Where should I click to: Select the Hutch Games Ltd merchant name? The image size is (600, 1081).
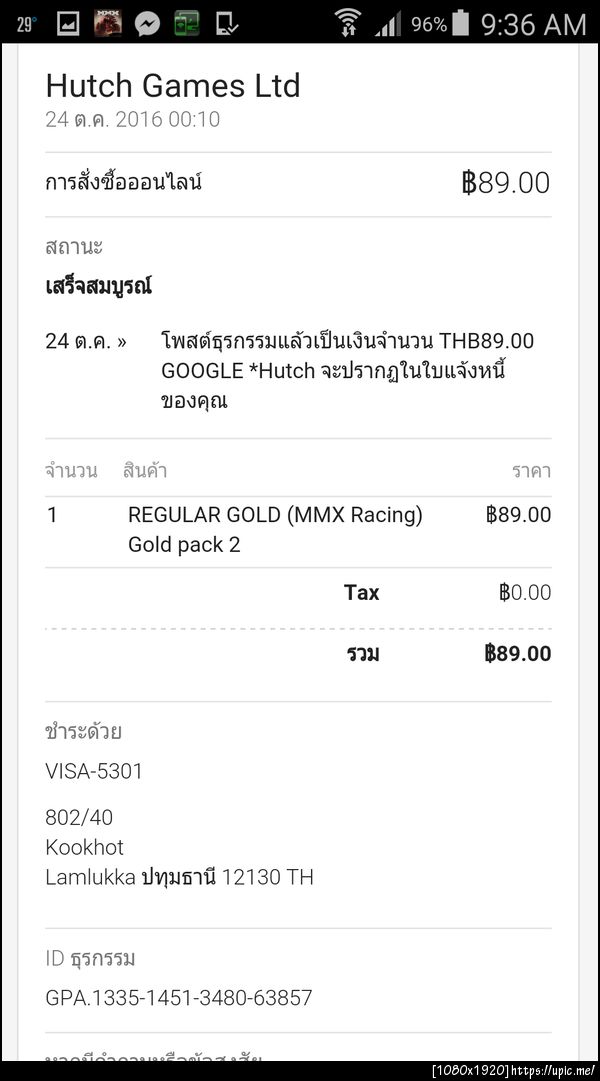point(172,86)
